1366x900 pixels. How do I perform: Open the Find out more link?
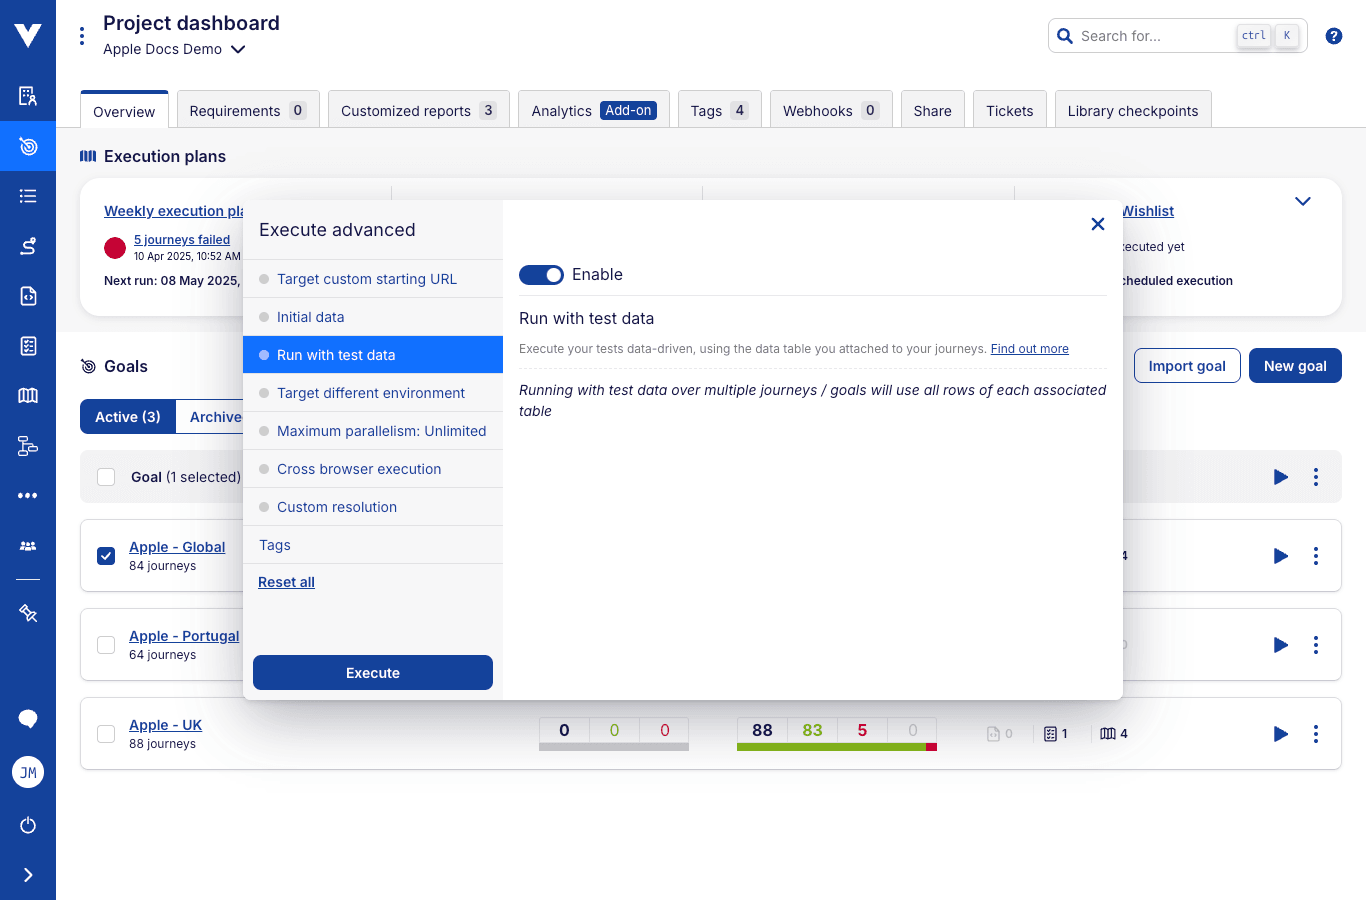coord(1029,348)
